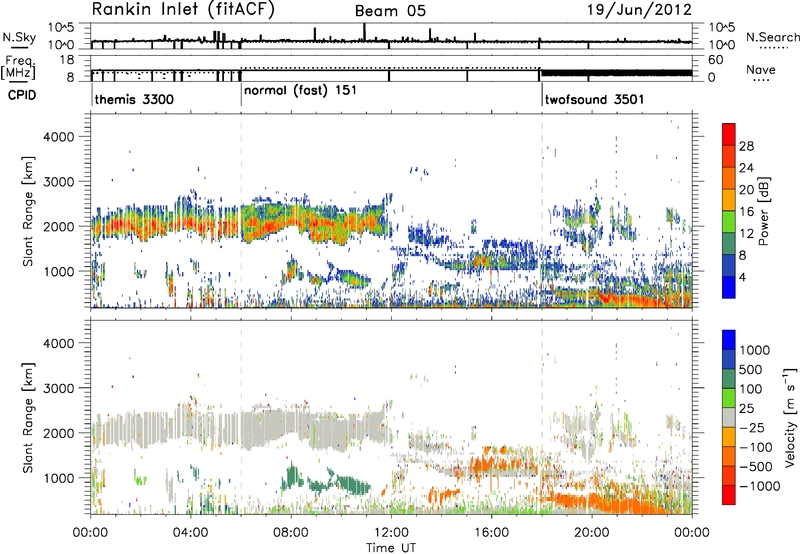Viewport: 800px width, 554px height.
Task: Click the 'Freq. [MHz]' axis label
Action: 18,68
